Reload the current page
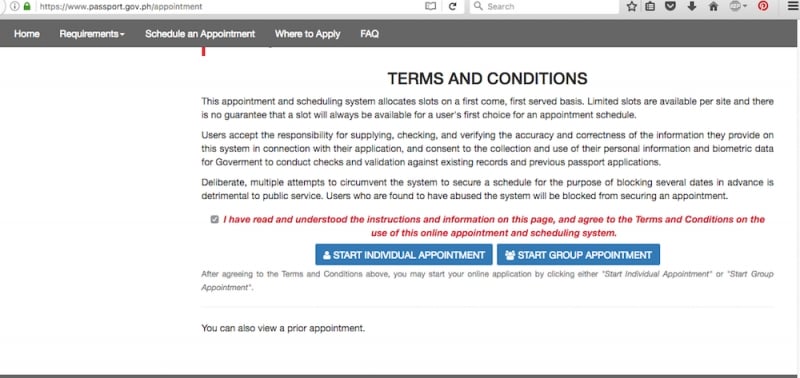Viewport: 800px width, 378px height. (452, 7)
